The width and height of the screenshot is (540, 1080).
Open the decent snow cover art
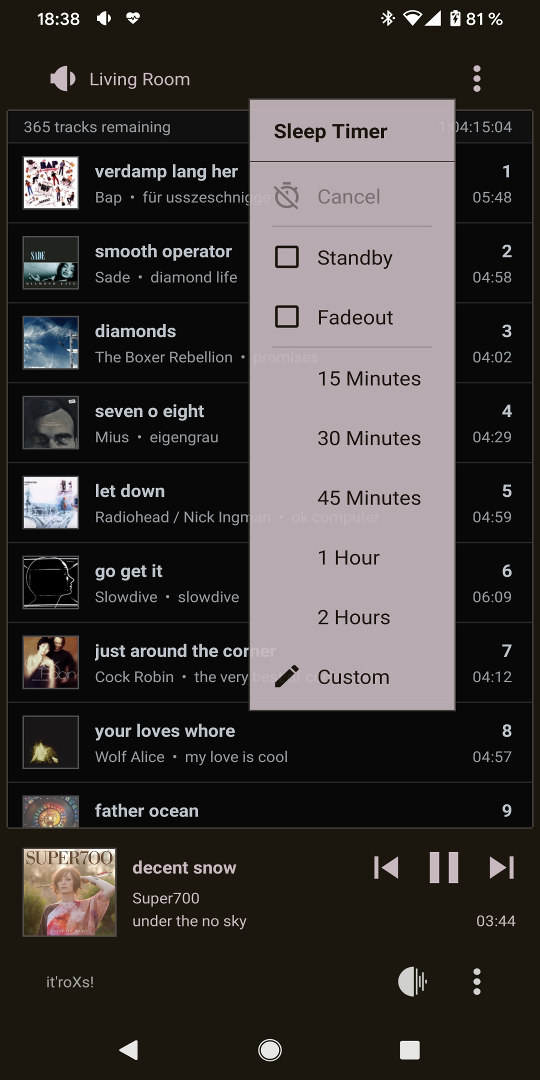click(70, 892)
